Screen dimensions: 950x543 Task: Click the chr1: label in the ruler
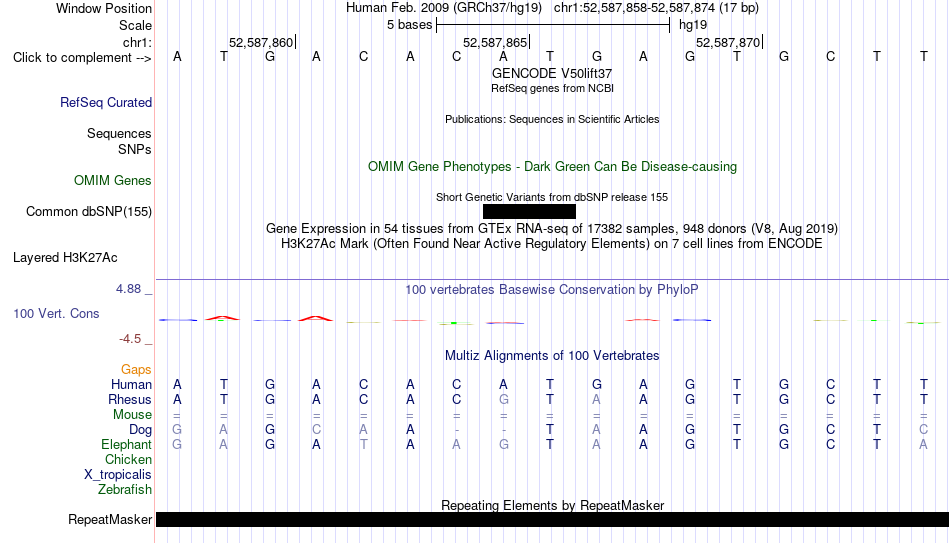pos(138,42)
